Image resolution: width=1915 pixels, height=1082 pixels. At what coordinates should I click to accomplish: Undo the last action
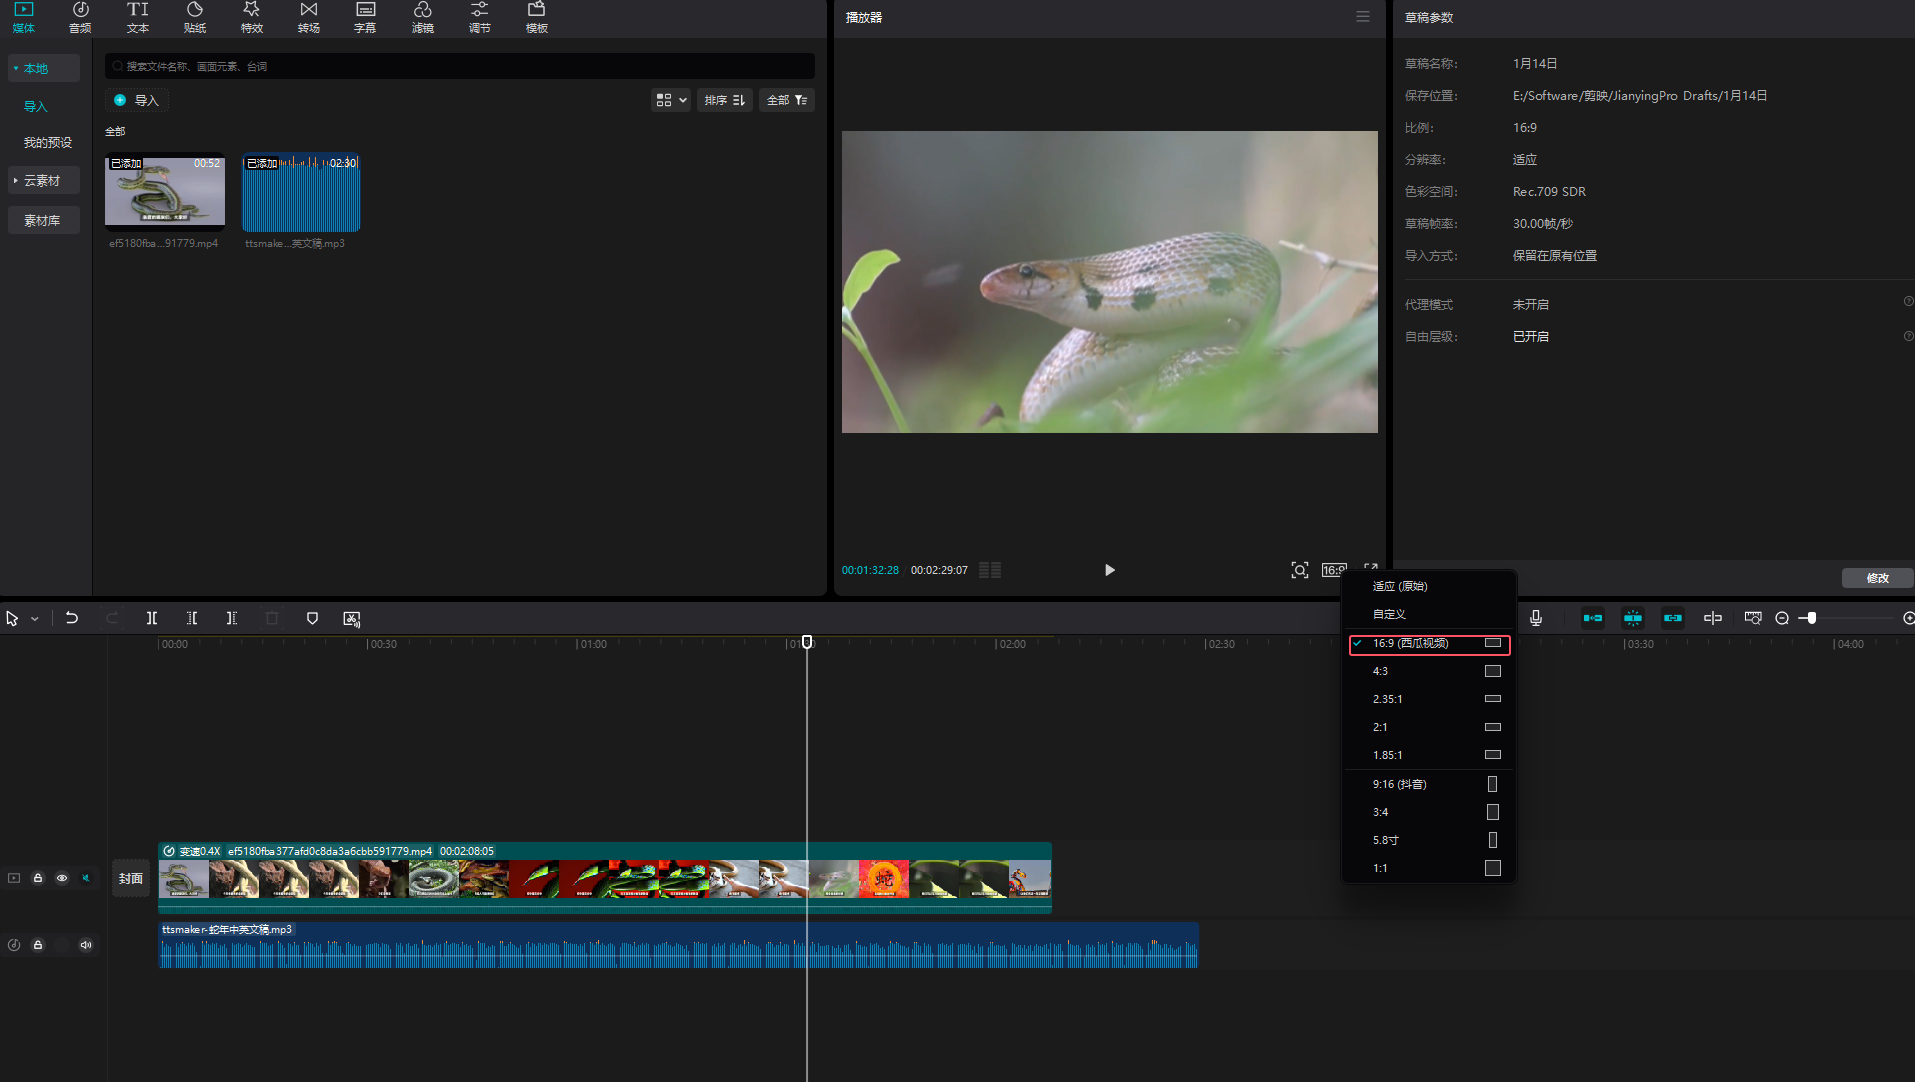(x=72, y=618)
